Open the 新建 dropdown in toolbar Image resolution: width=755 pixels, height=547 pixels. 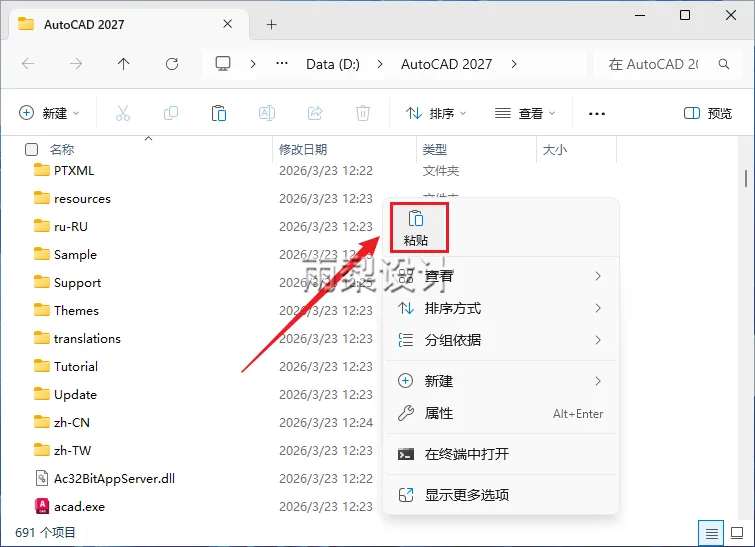(49, 113)
